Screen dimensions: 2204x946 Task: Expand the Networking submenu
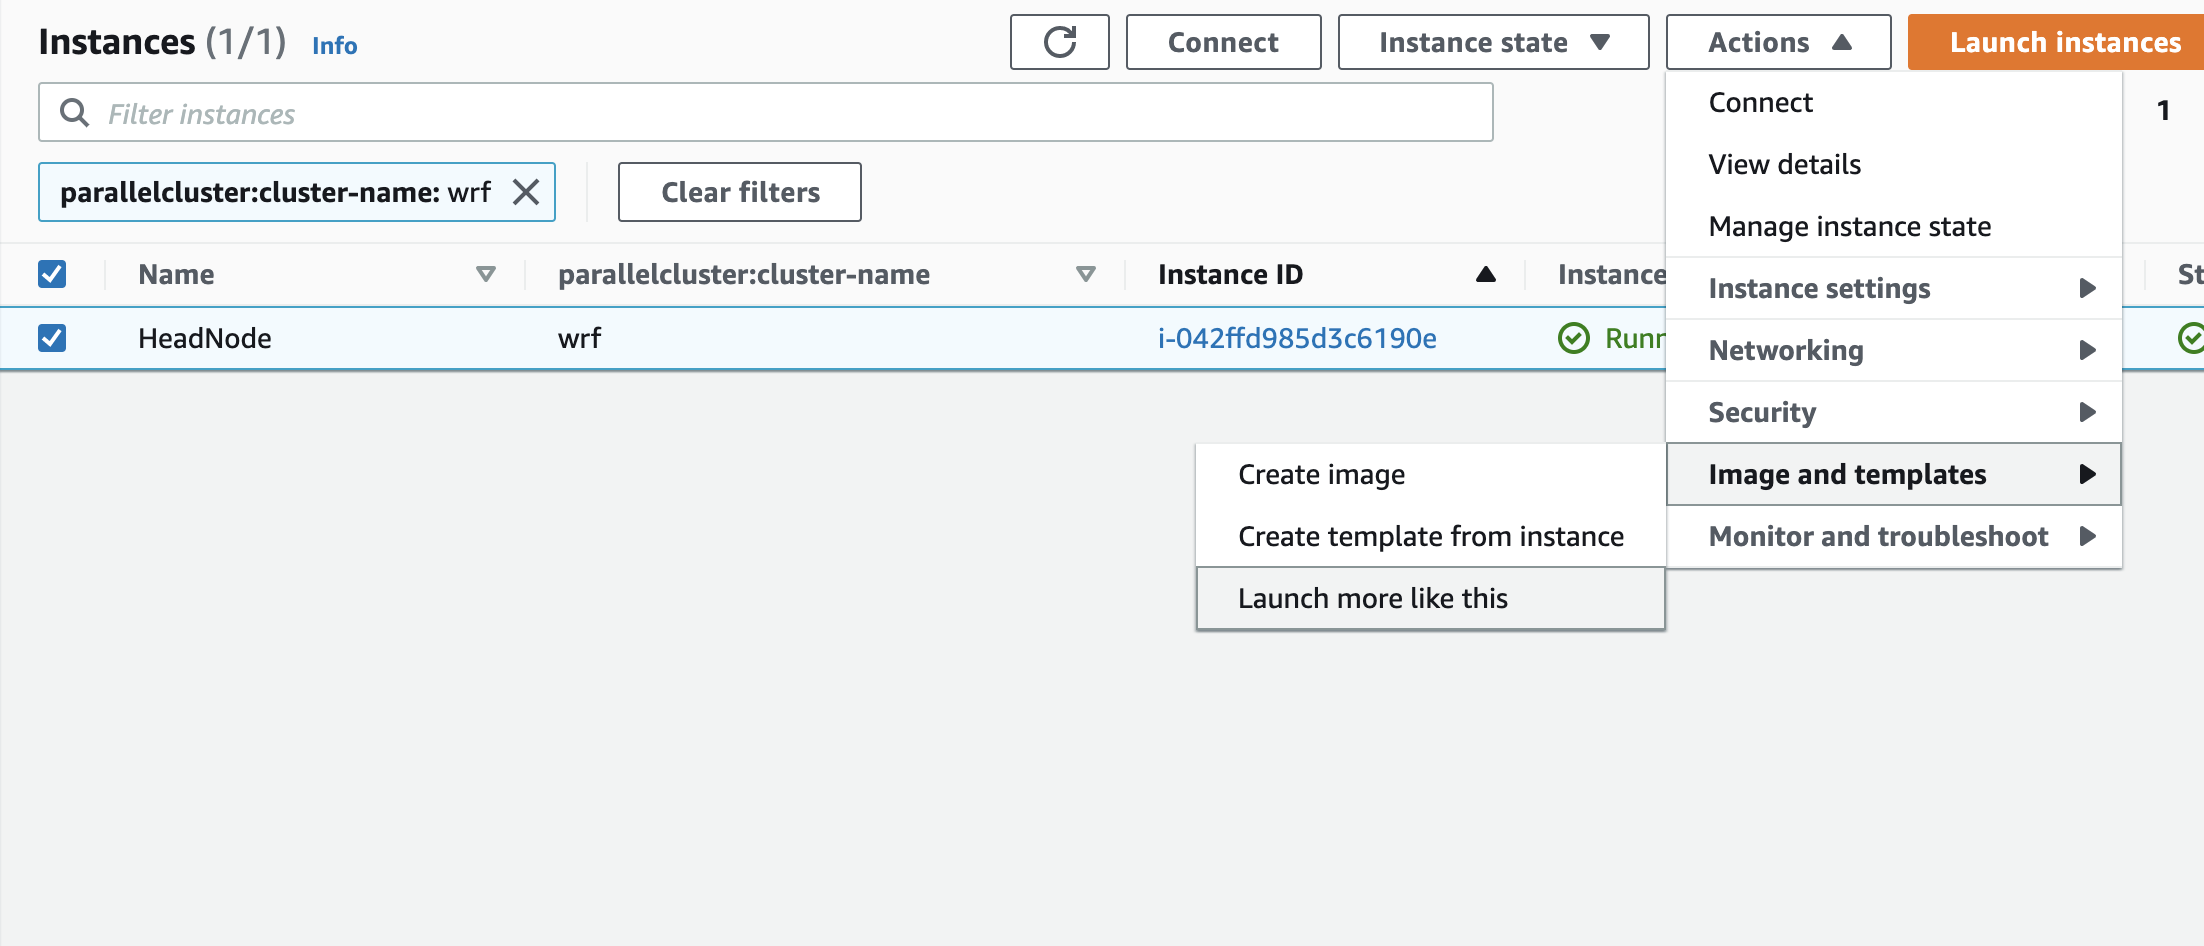[1893, 350]
